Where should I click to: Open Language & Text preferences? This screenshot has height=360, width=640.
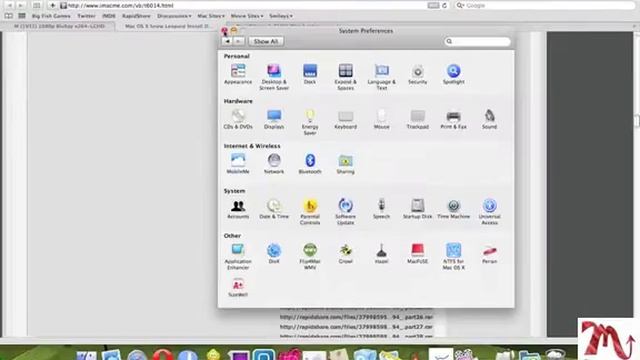click(x=382, y=77)
